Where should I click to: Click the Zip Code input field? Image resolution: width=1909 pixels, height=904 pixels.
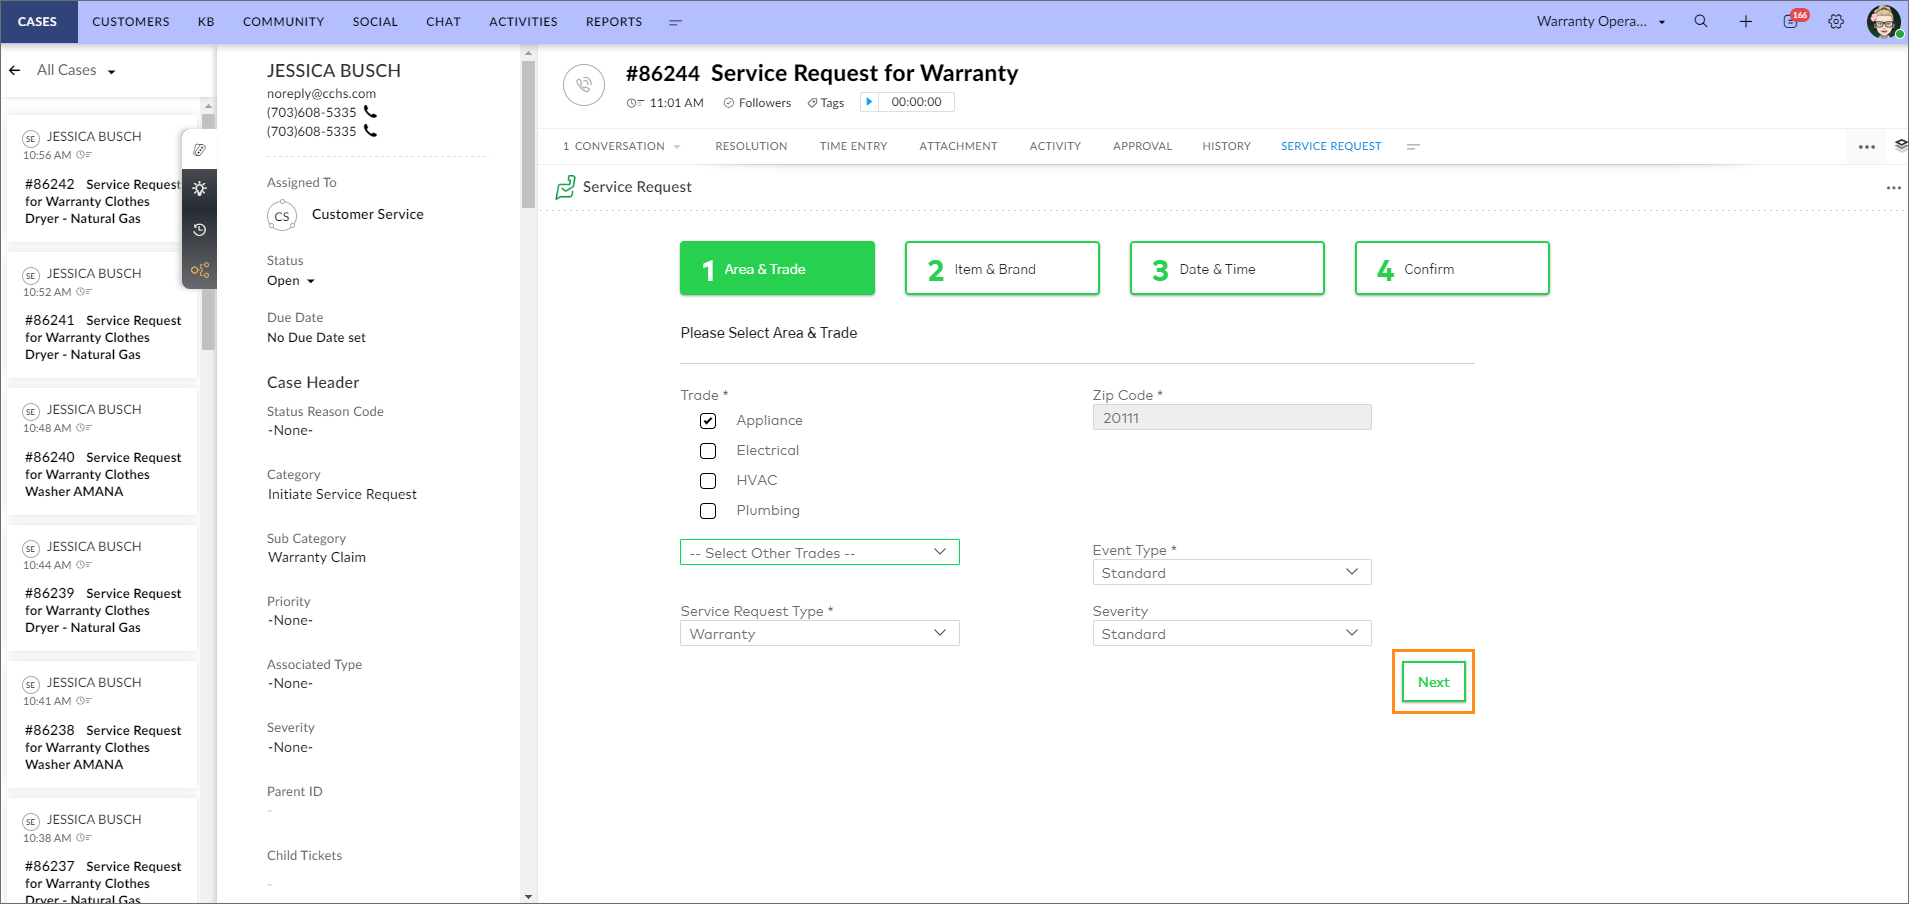click(1232, 417)
